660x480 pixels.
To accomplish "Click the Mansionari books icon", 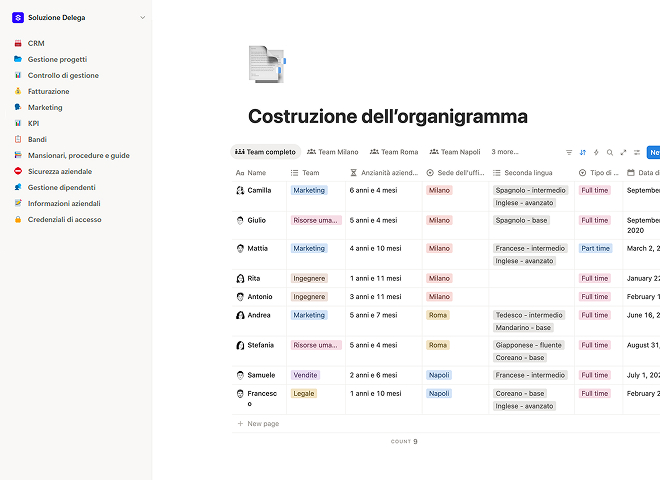I will click(18, 155).
